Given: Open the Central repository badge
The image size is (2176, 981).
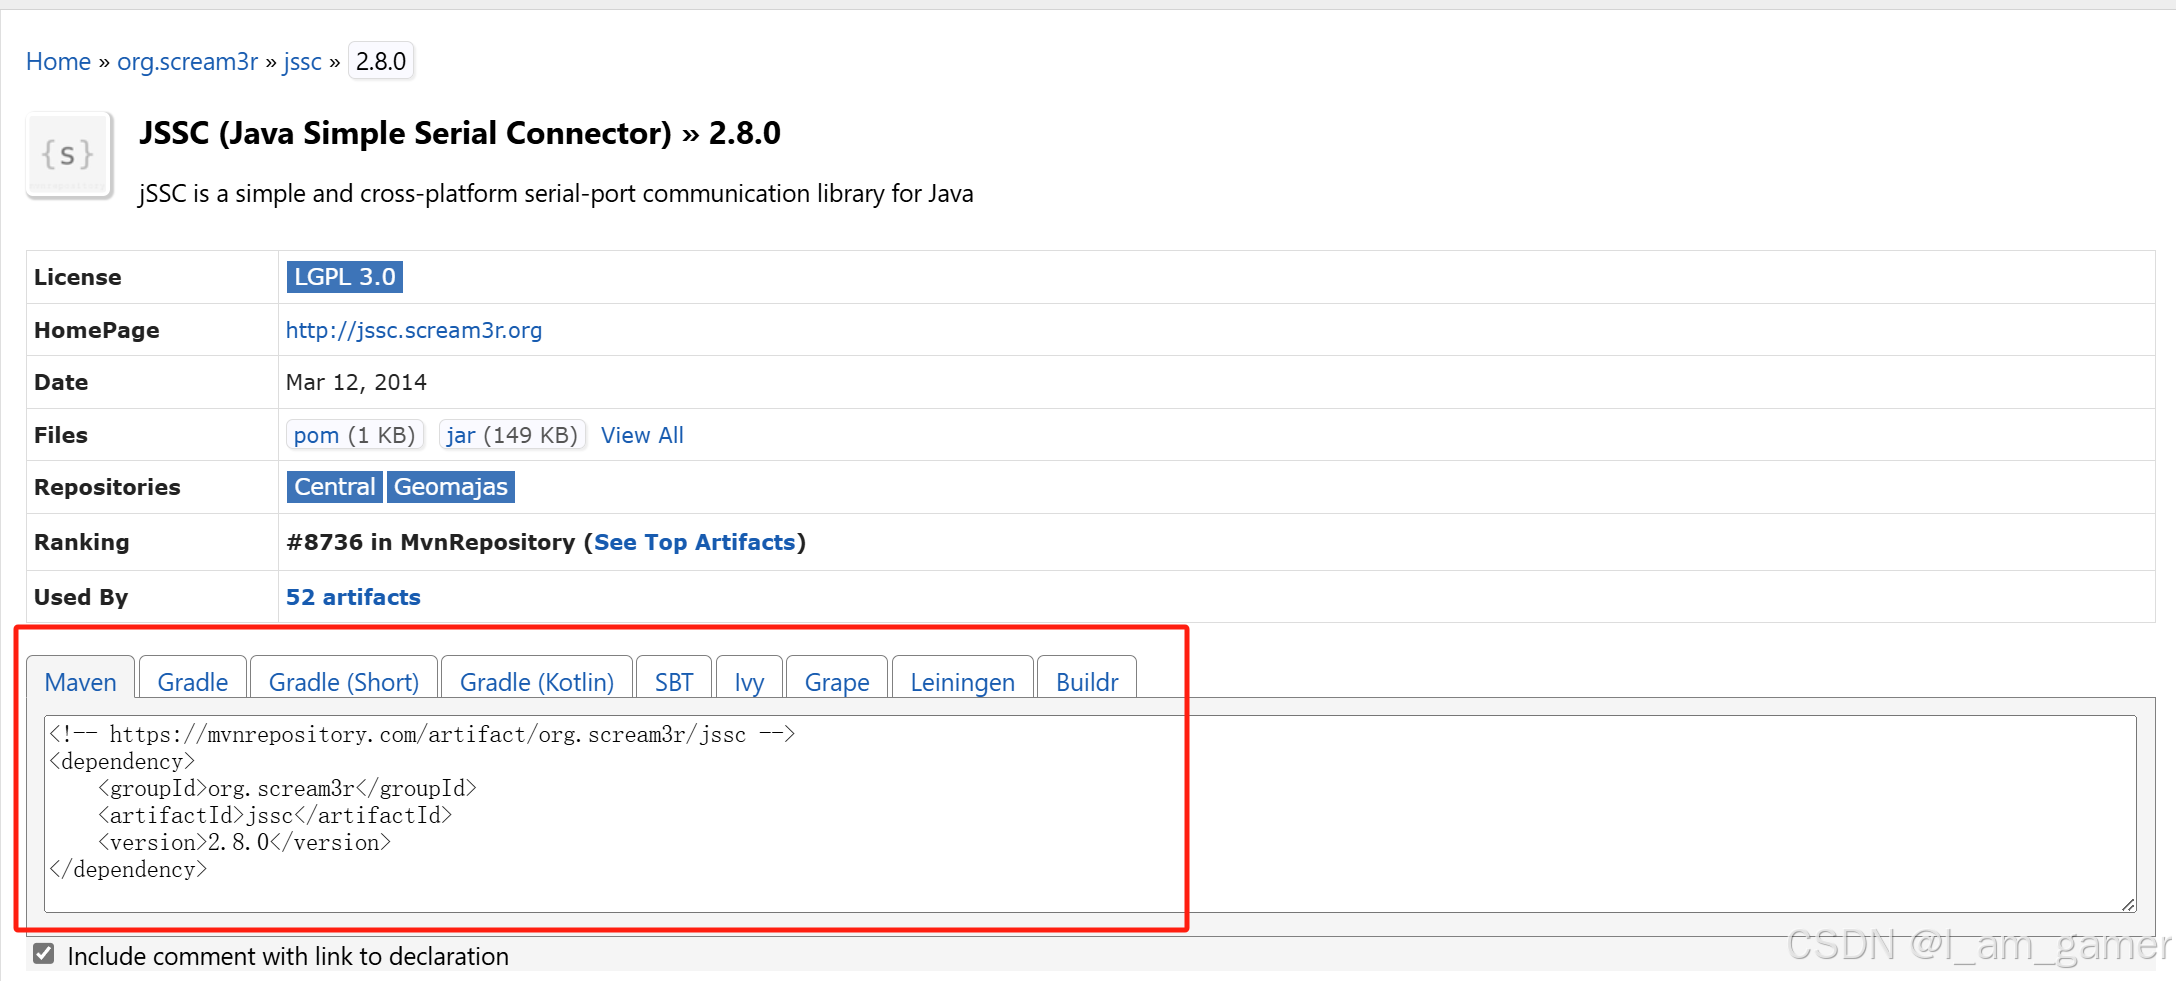Looking at the screenshot, I should [334, 487].
